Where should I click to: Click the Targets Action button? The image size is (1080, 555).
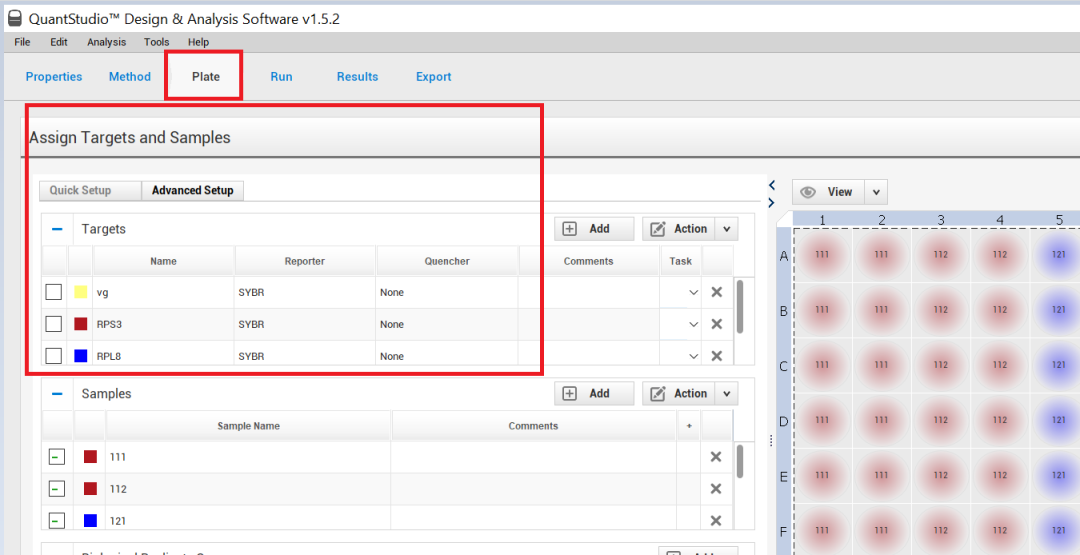[678, 229]
